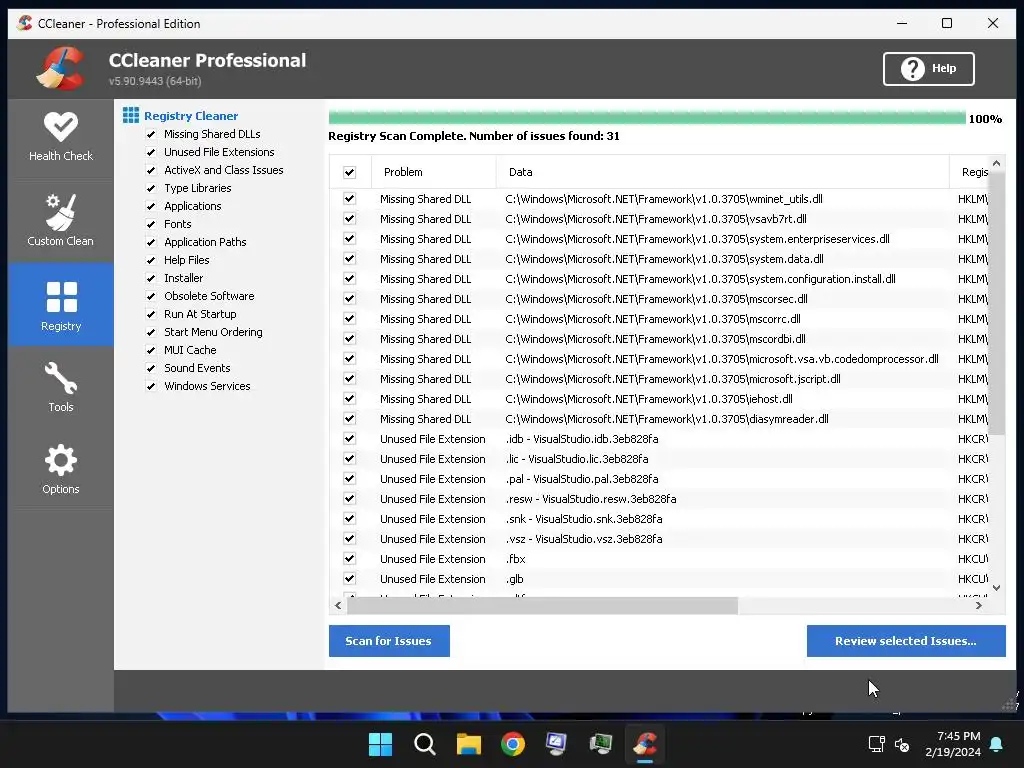
Task: Open the notification bell in tray
Action: (x=997, y=744)
